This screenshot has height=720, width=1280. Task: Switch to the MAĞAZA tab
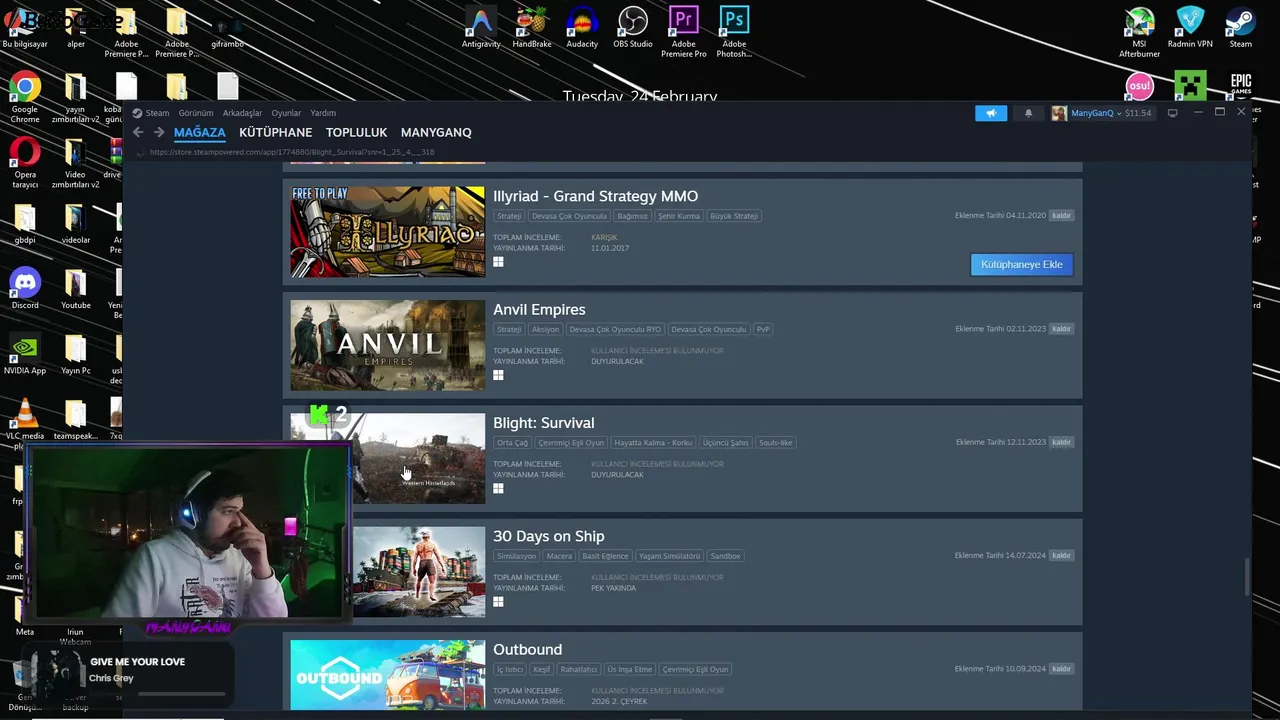(x=200, y=132)
